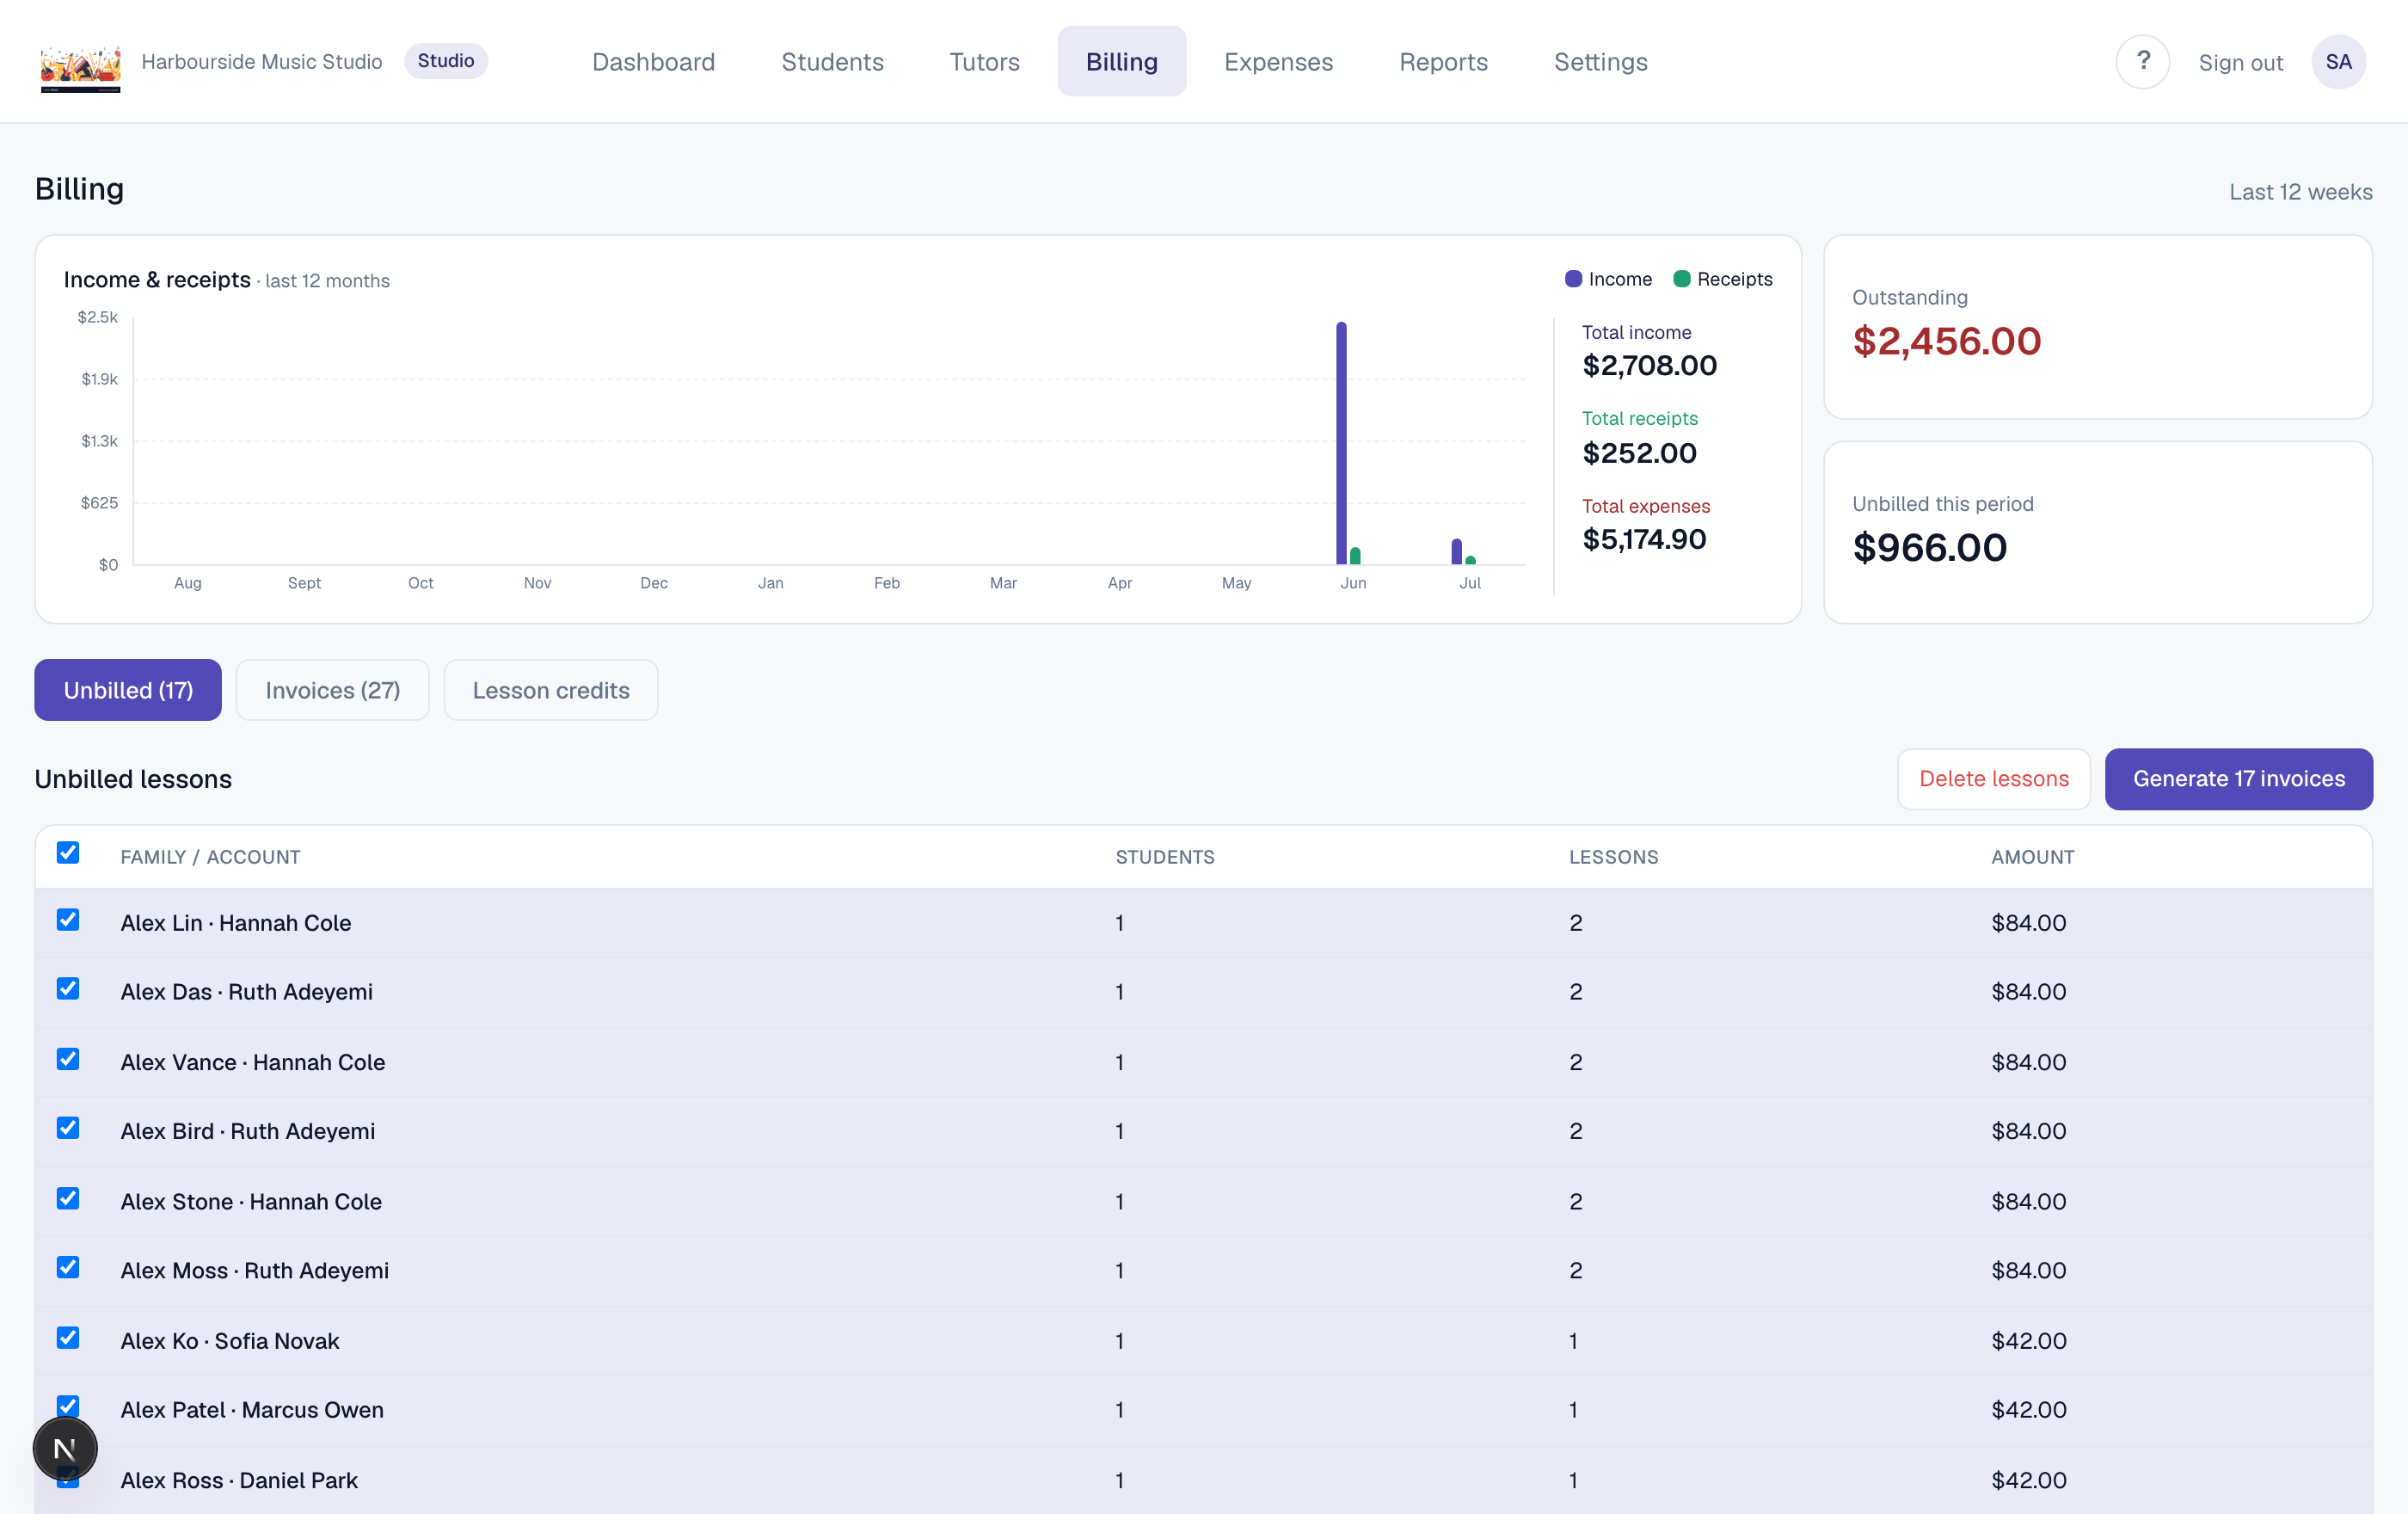The image size is (2408, 1514).
Task: Select the Alex Ross · Daniel Park name
Action: click(239, 1480)
